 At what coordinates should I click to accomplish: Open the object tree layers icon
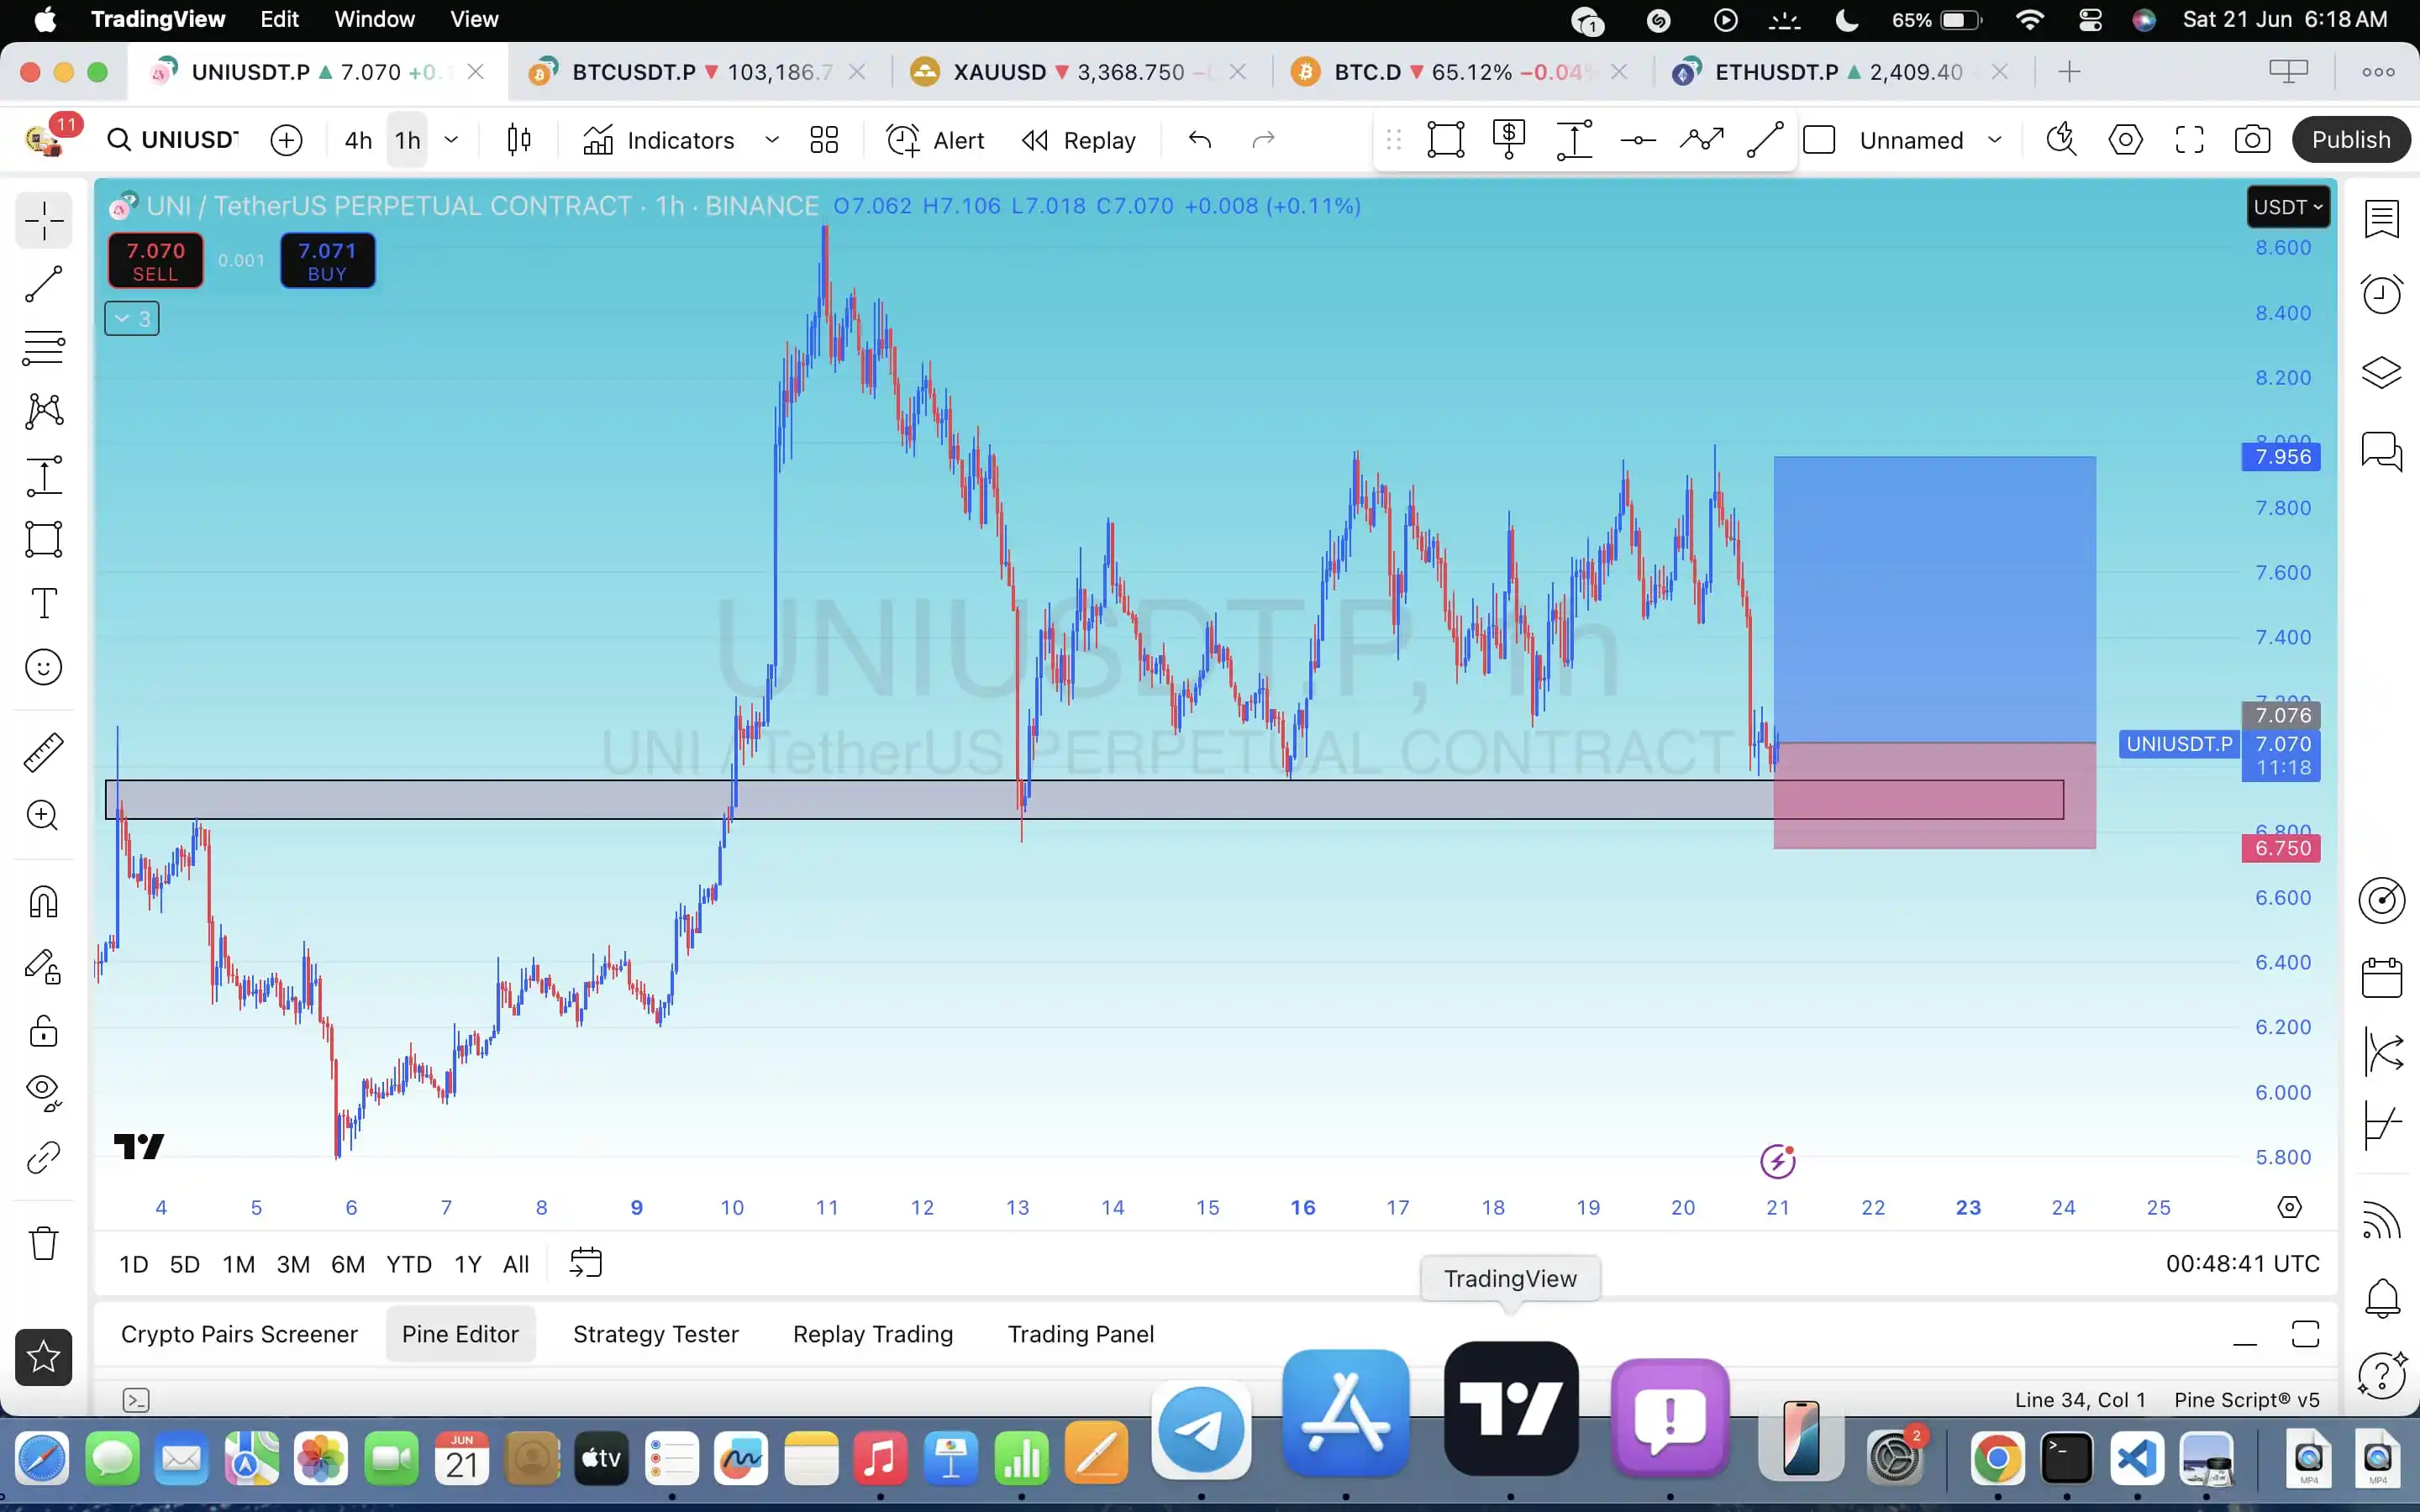[2382, 372]
